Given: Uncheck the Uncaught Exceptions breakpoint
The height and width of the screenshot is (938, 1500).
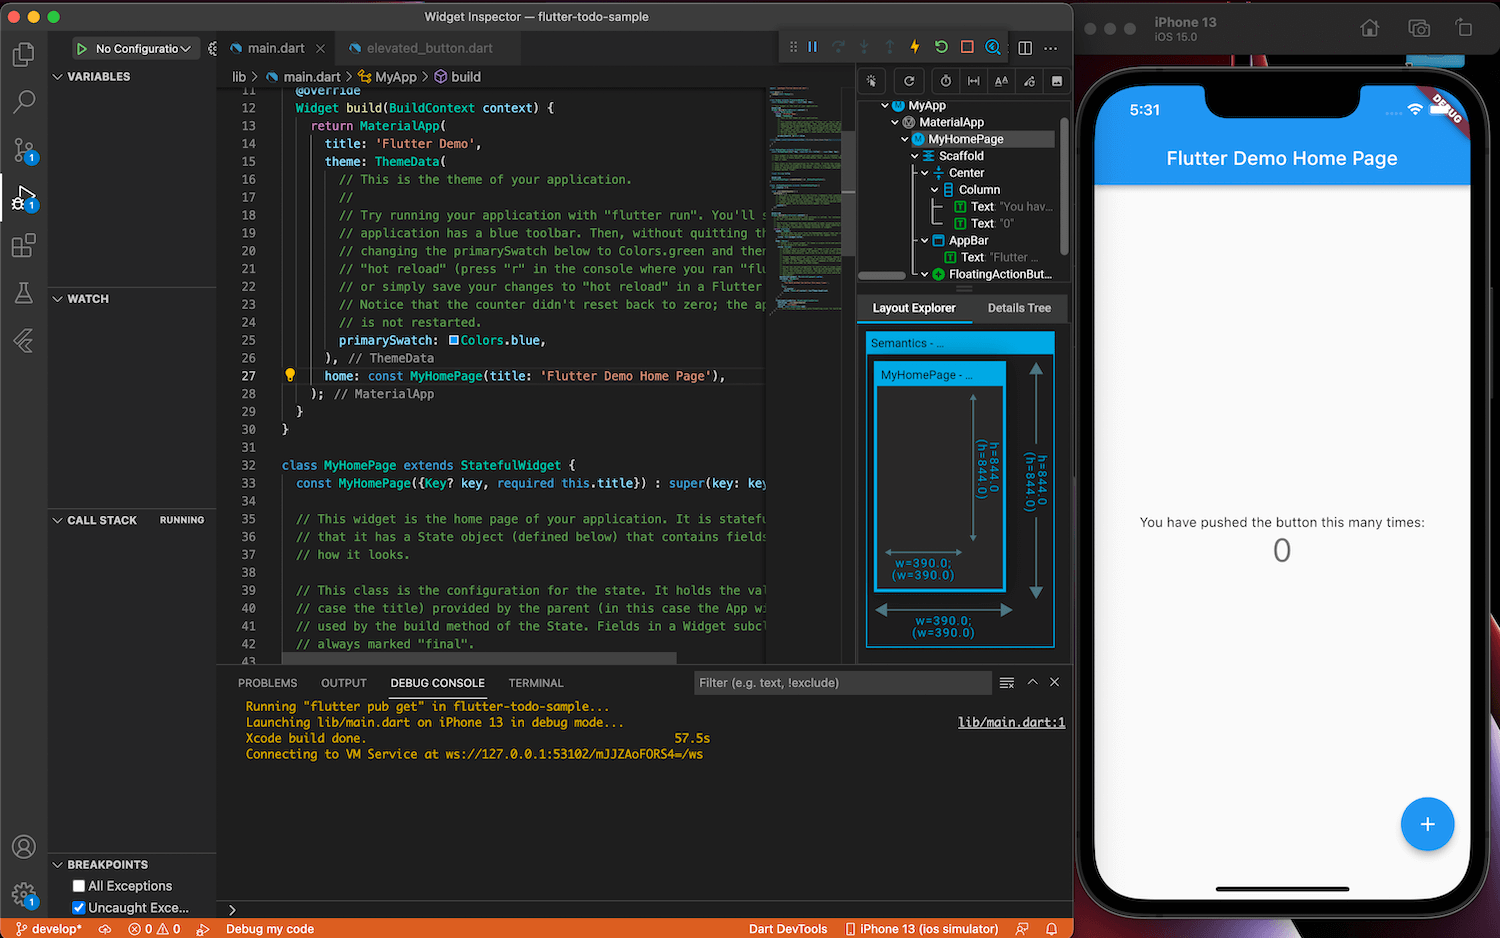Looking at the screenshot, I should 79,908.
